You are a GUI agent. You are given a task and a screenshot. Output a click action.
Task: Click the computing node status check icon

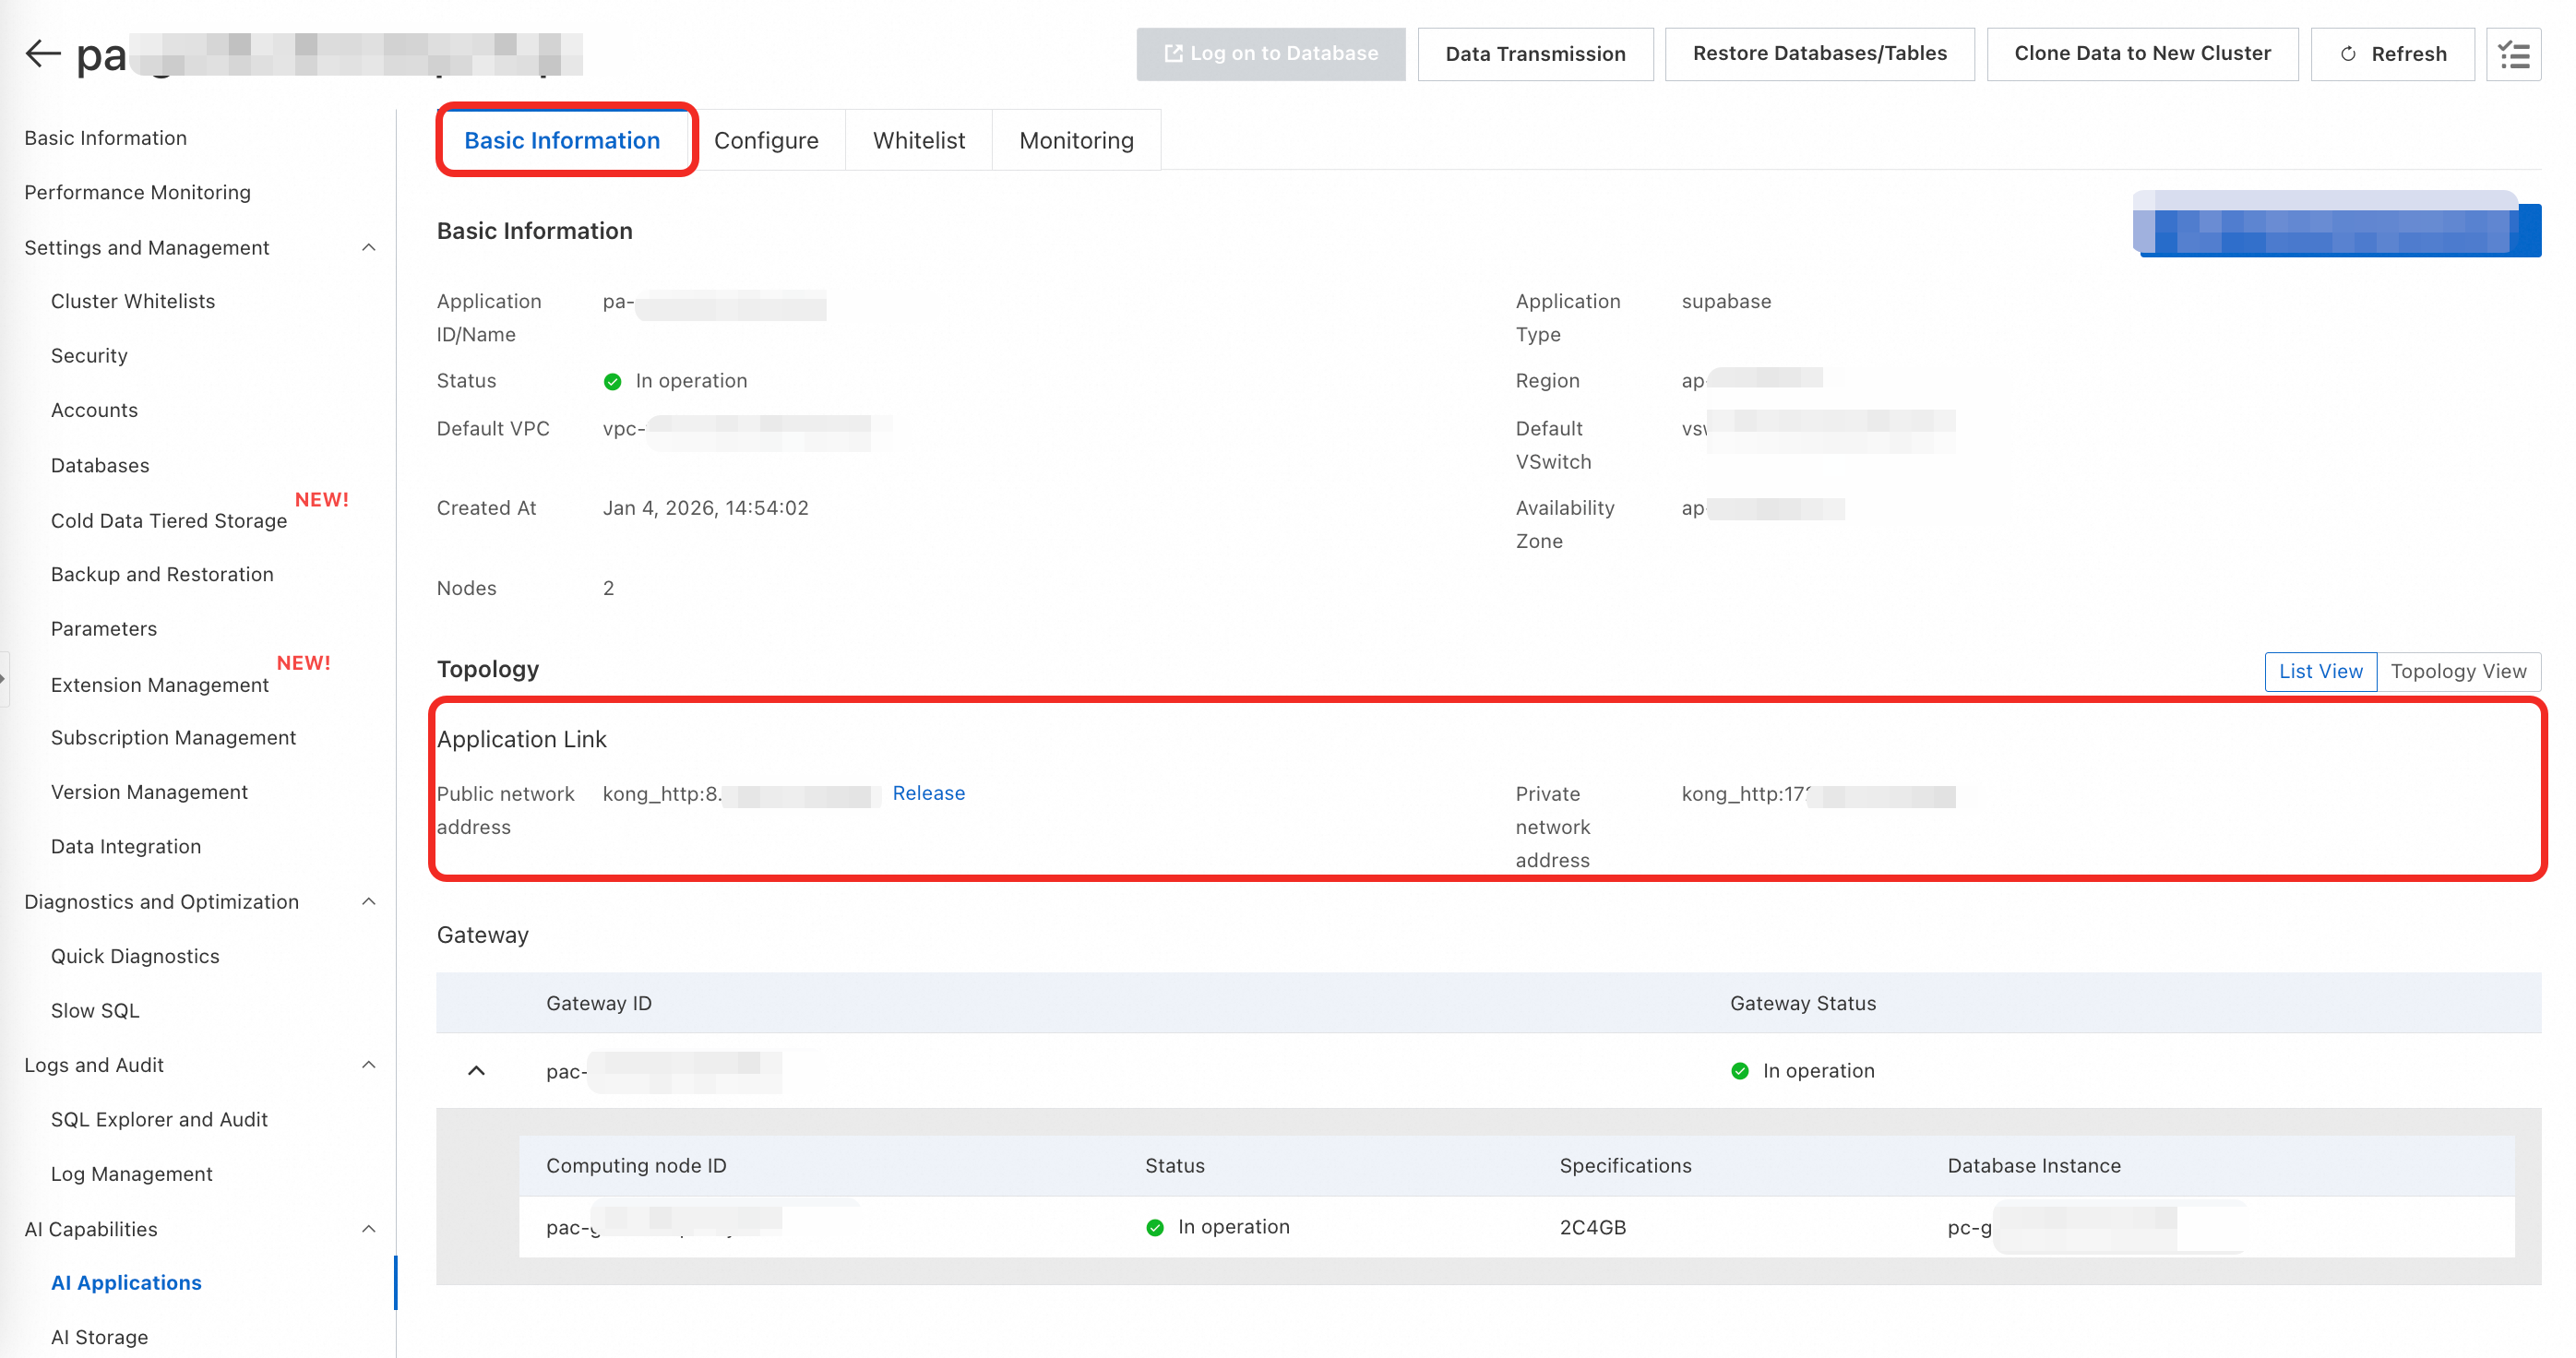(1155, 1227)
